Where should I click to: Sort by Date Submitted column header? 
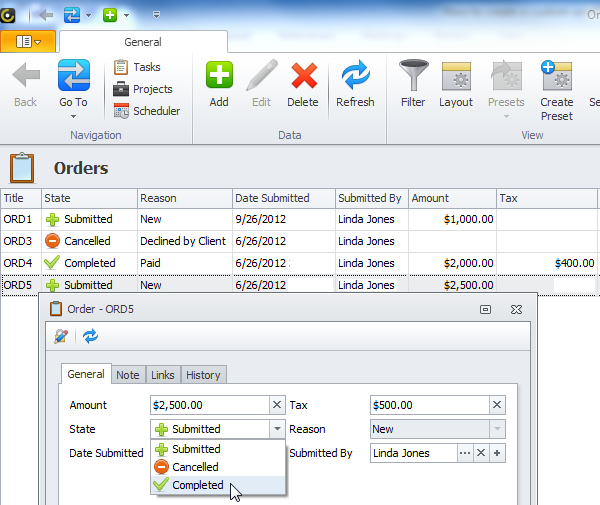pyautogui.click(x=273, y=198)
